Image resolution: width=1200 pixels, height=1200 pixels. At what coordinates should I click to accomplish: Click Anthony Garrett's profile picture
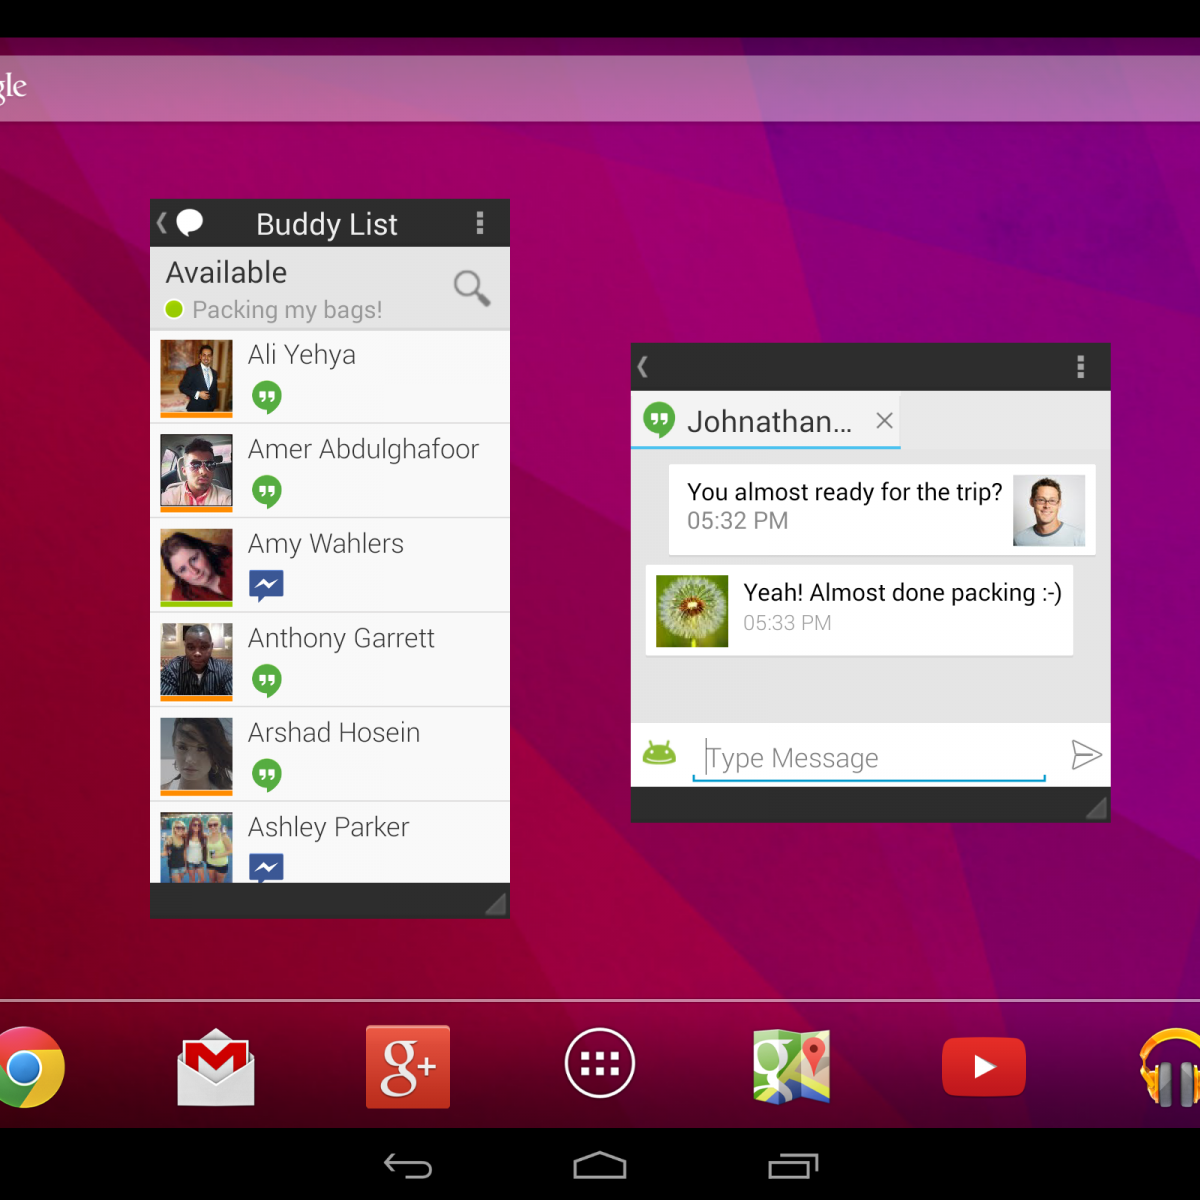[196, 660]
